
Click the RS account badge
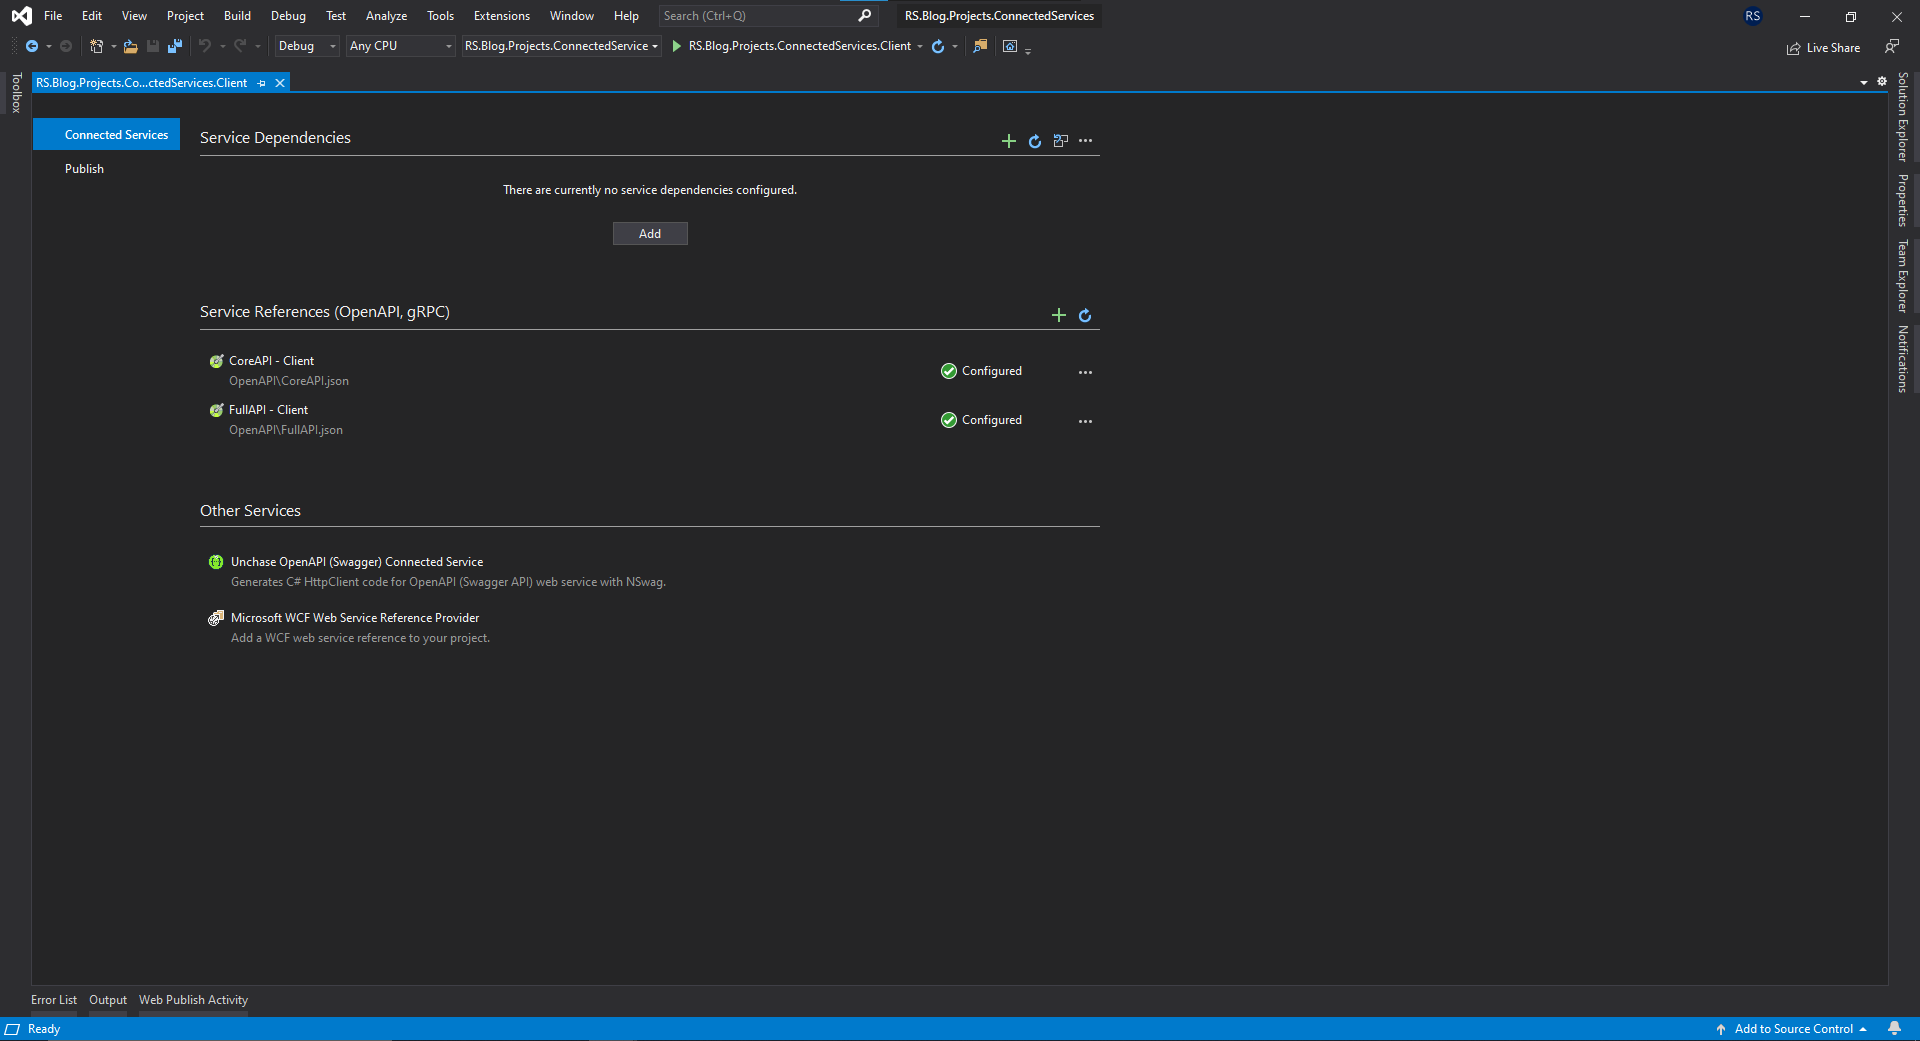pyautogui.click(x=1753, y=16)
